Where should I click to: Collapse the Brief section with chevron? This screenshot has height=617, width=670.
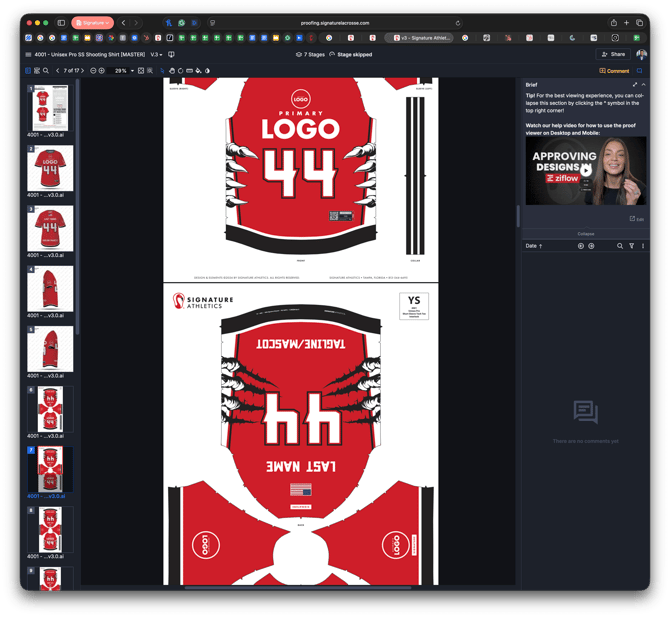point(643,85)
